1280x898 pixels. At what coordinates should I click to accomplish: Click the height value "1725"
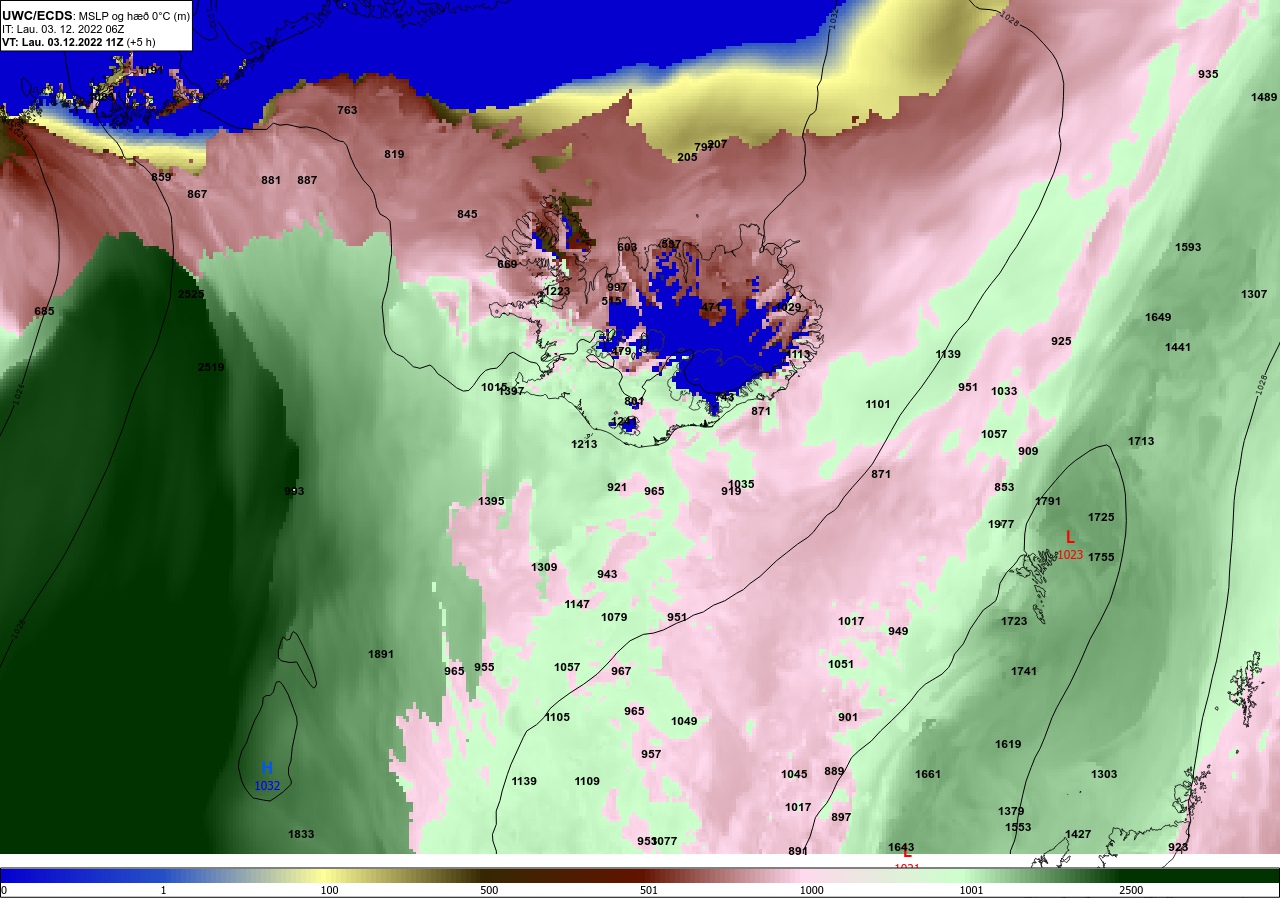[x=1101, y=517]
